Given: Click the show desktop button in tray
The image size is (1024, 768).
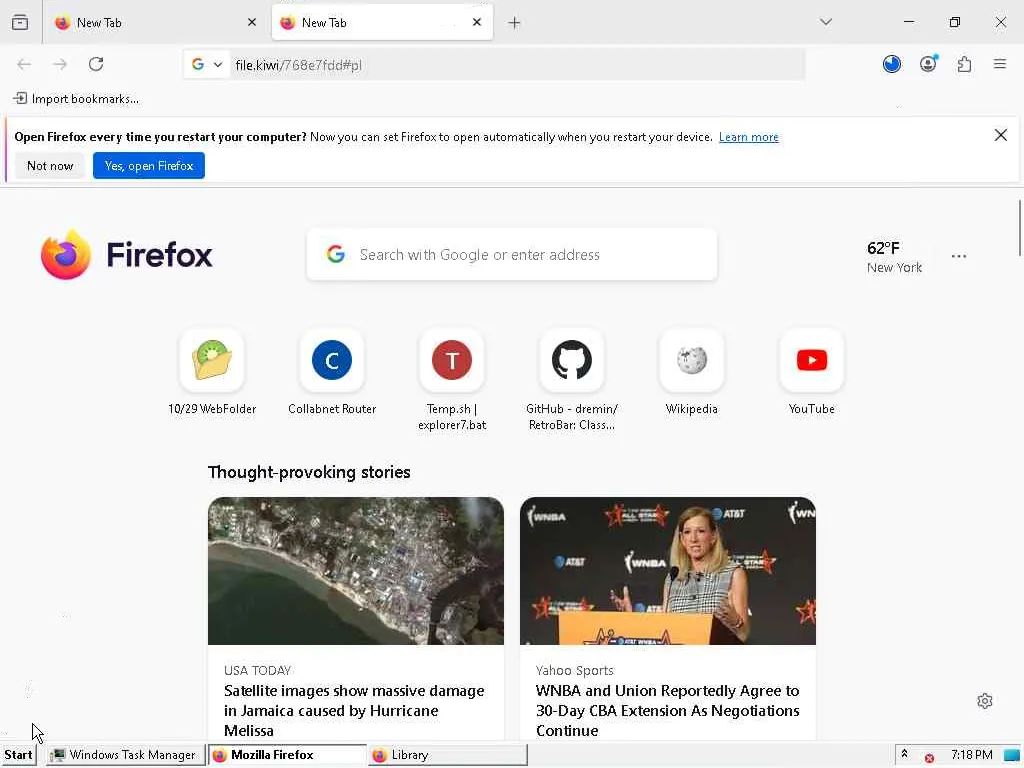Looking at the screenshot, I should 1012,755.
